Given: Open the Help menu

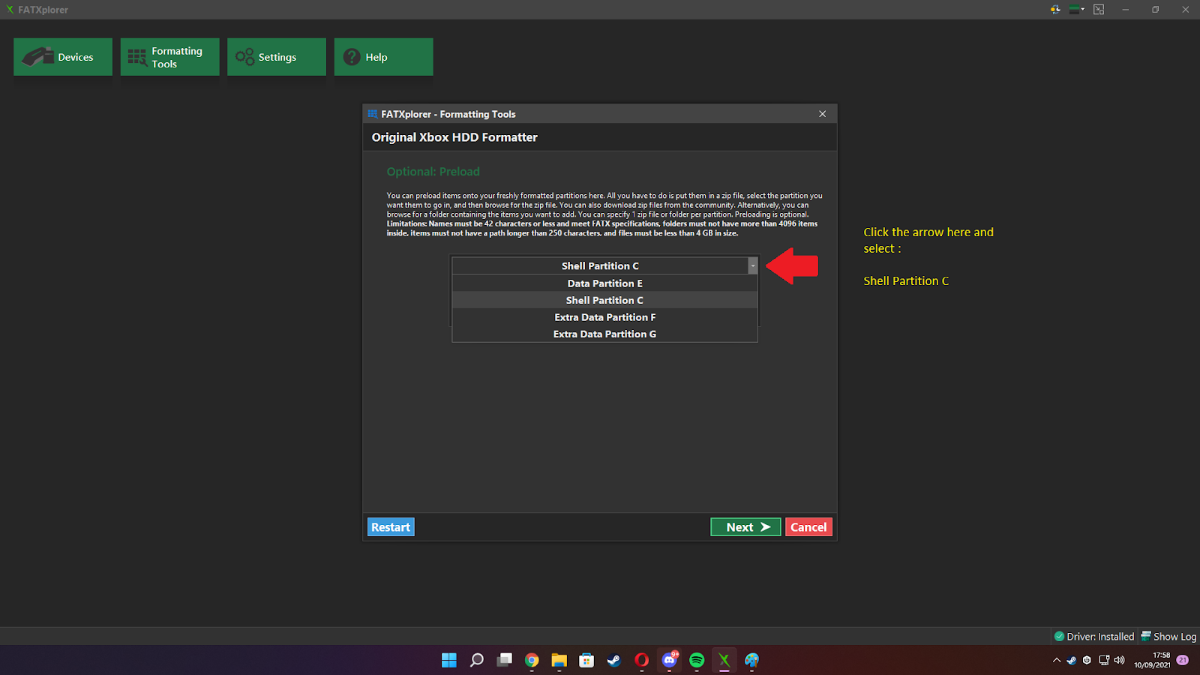Looking at the screenshot, I should [x=384, y=57].
